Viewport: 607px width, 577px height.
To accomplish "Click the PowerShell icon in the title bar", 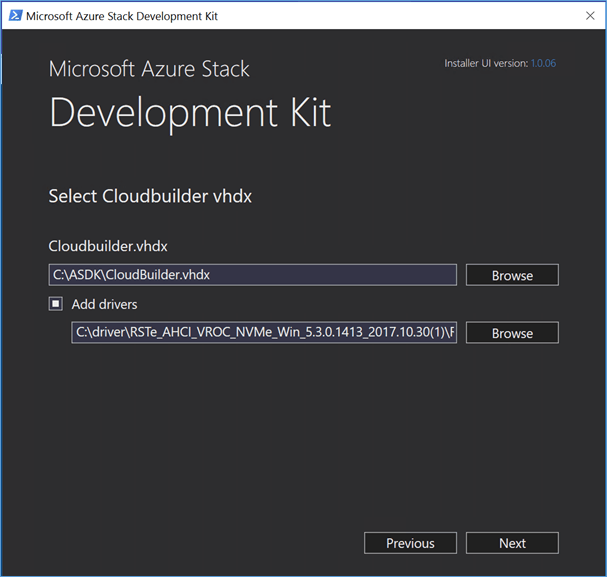I will (15, 16).
